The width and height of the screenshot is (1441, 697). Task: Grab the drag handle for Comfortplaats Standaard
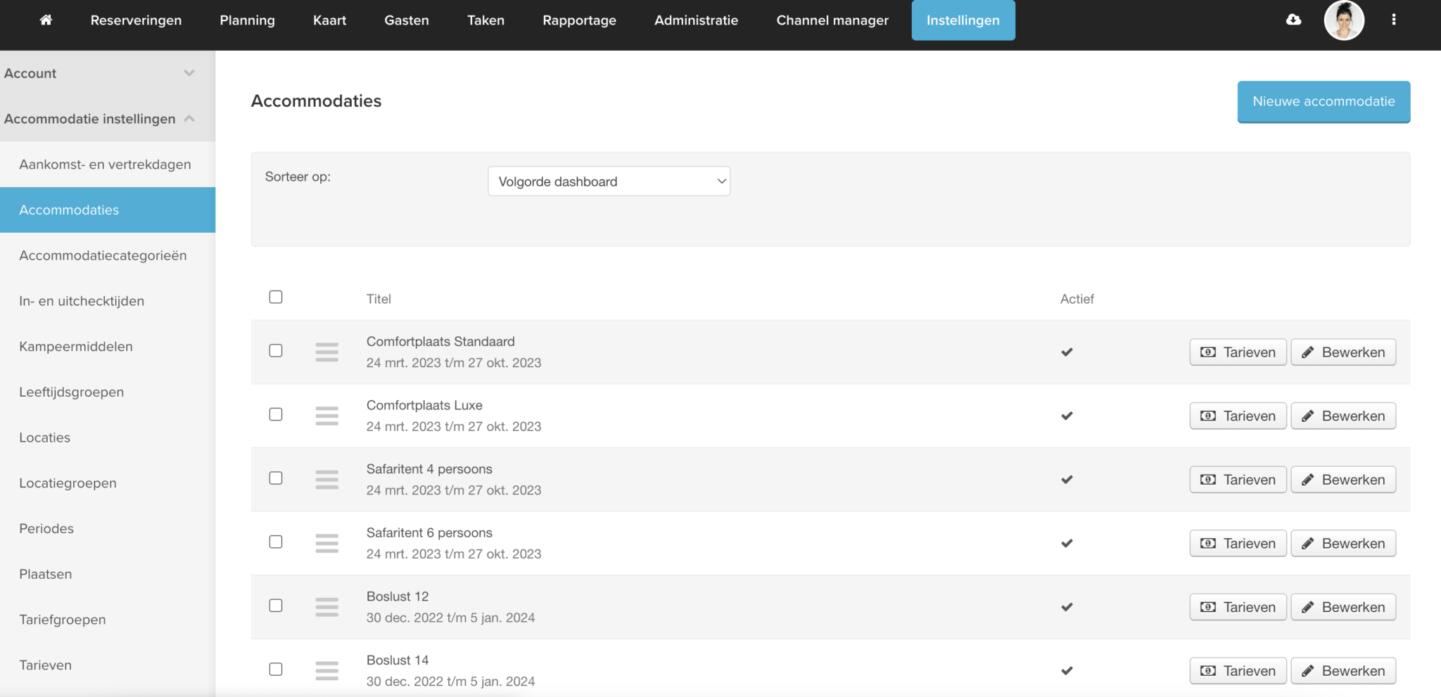click(x=327, y=352)
